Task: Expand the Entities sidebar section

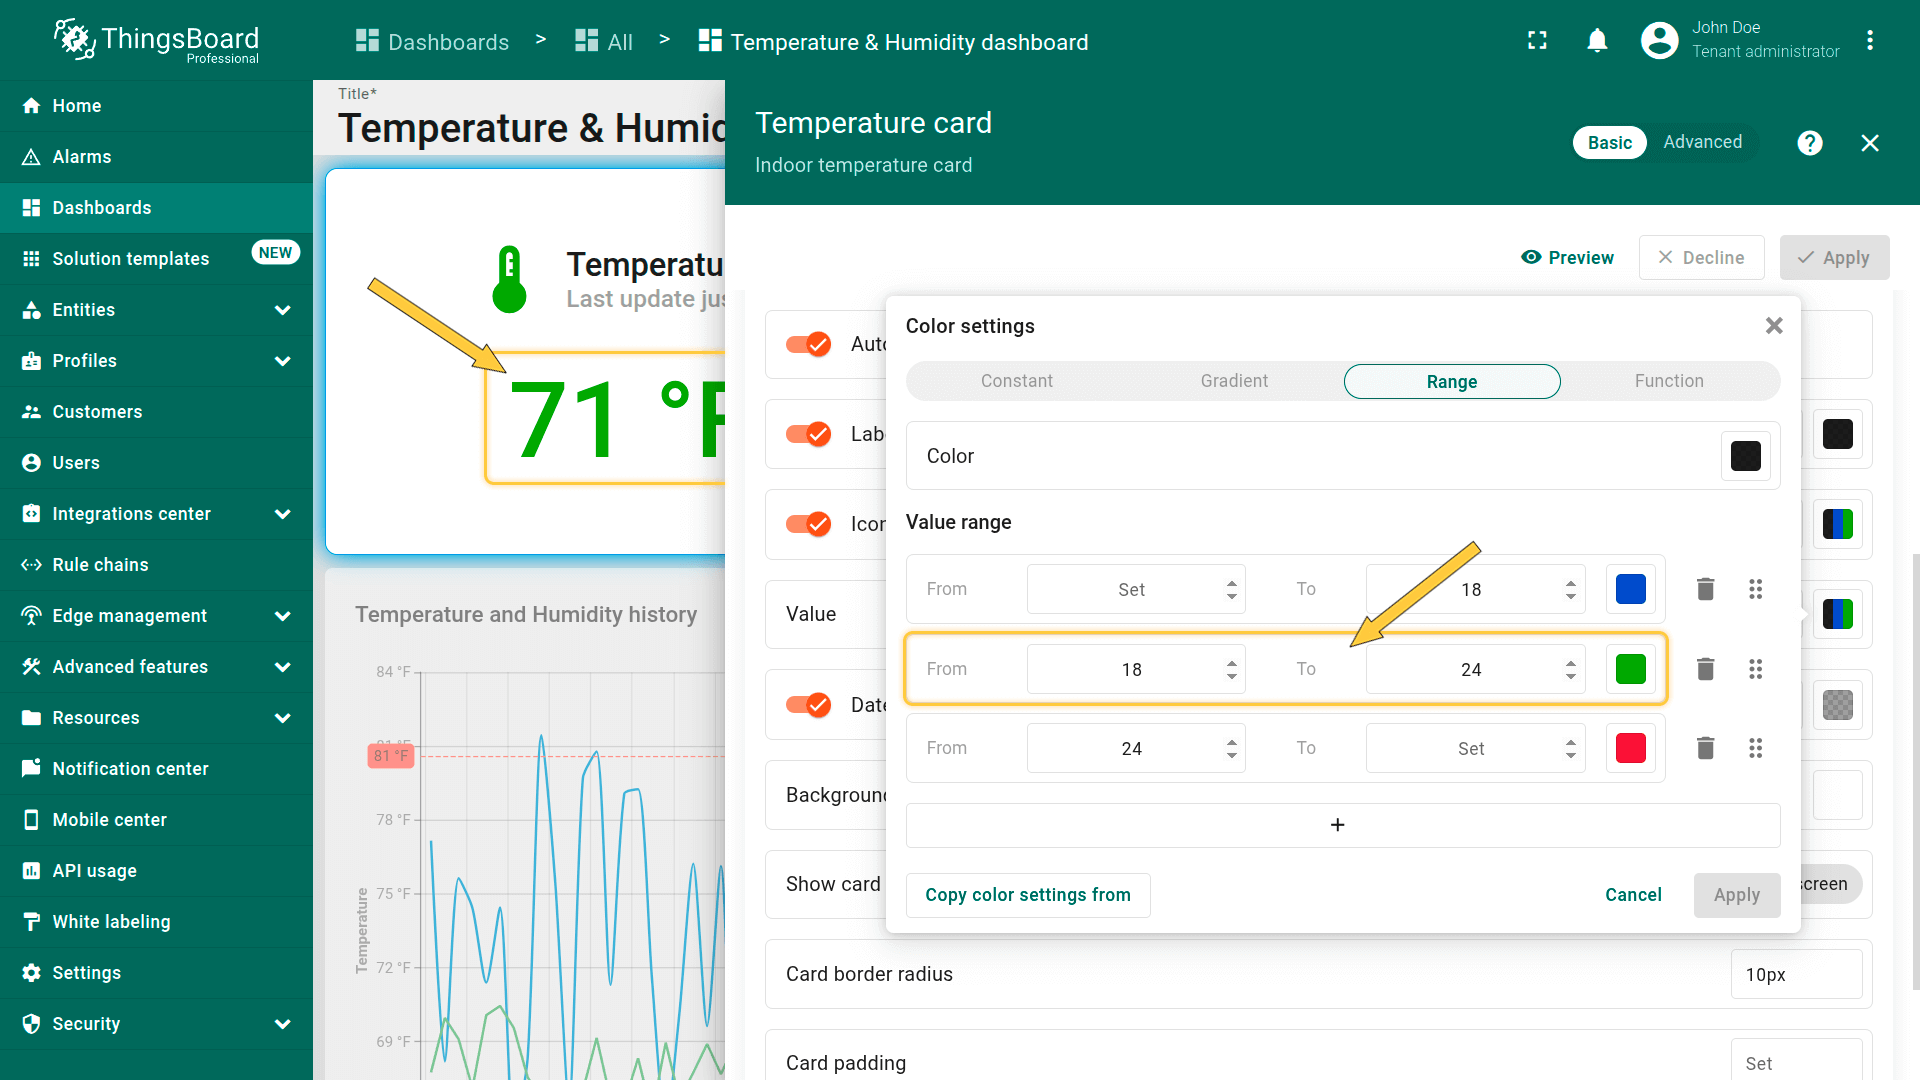Action: coord(282,310)
